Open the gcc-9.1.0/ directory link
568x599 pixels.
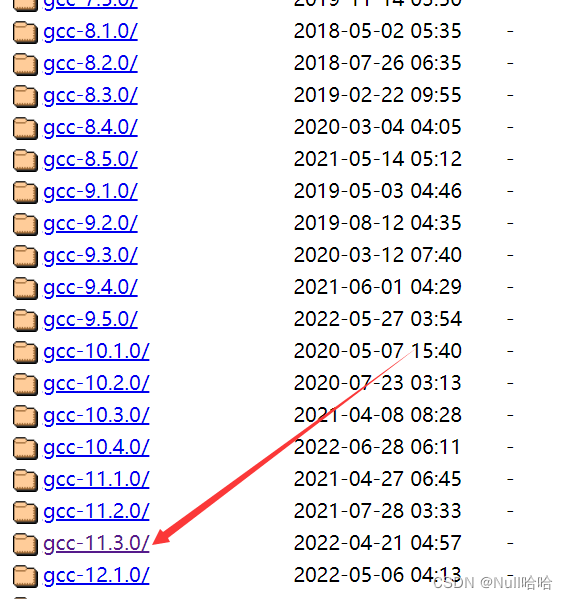[91, 192]
